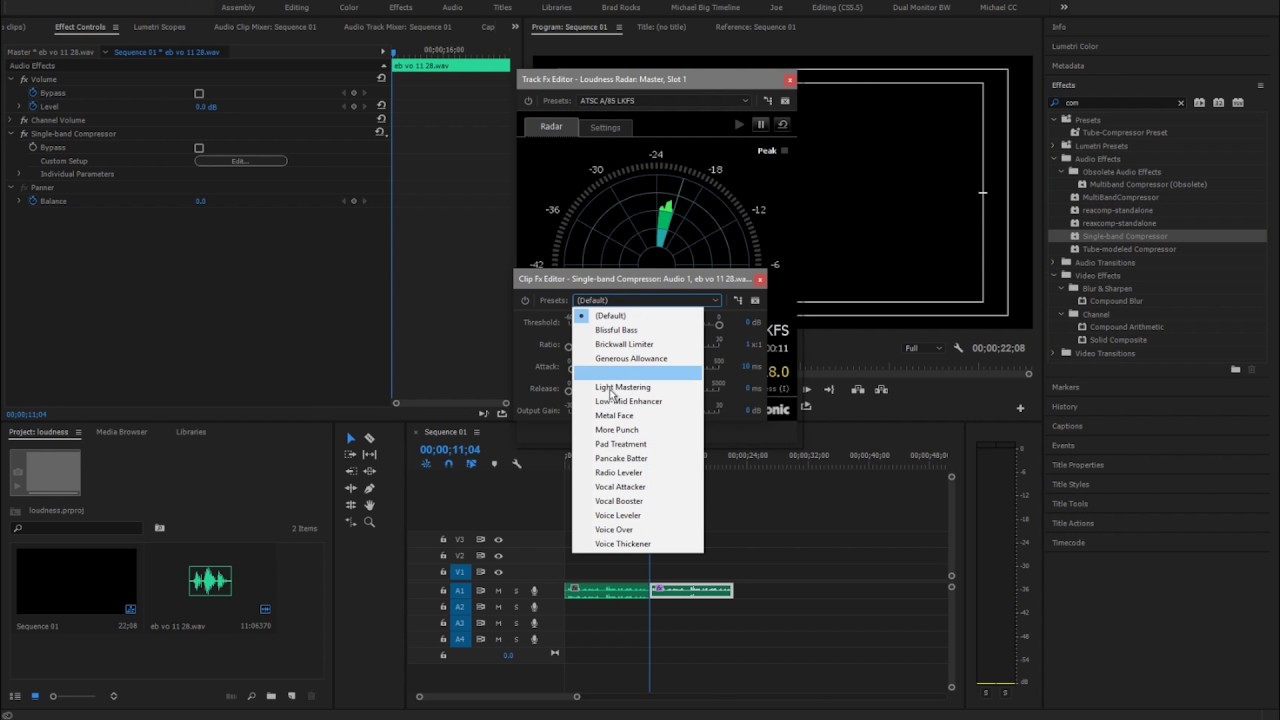Click New Bin icon in Project panel
The height and width of the screenshot is (720, 1280).
[271, 696]
